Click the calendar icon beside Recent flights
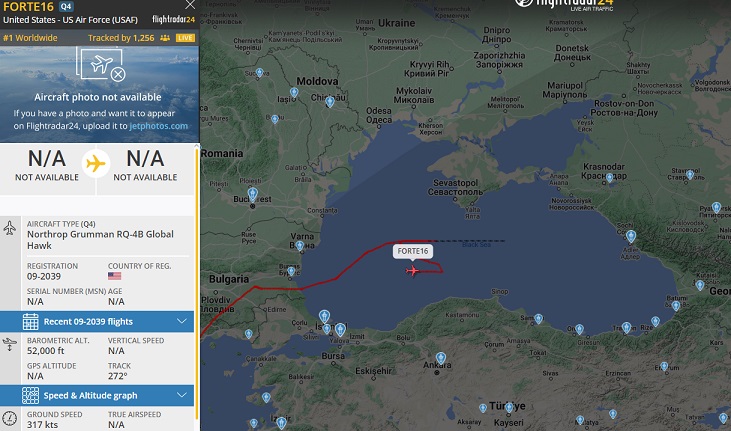Screen dimensions: 731x431 tap(30, 322)
